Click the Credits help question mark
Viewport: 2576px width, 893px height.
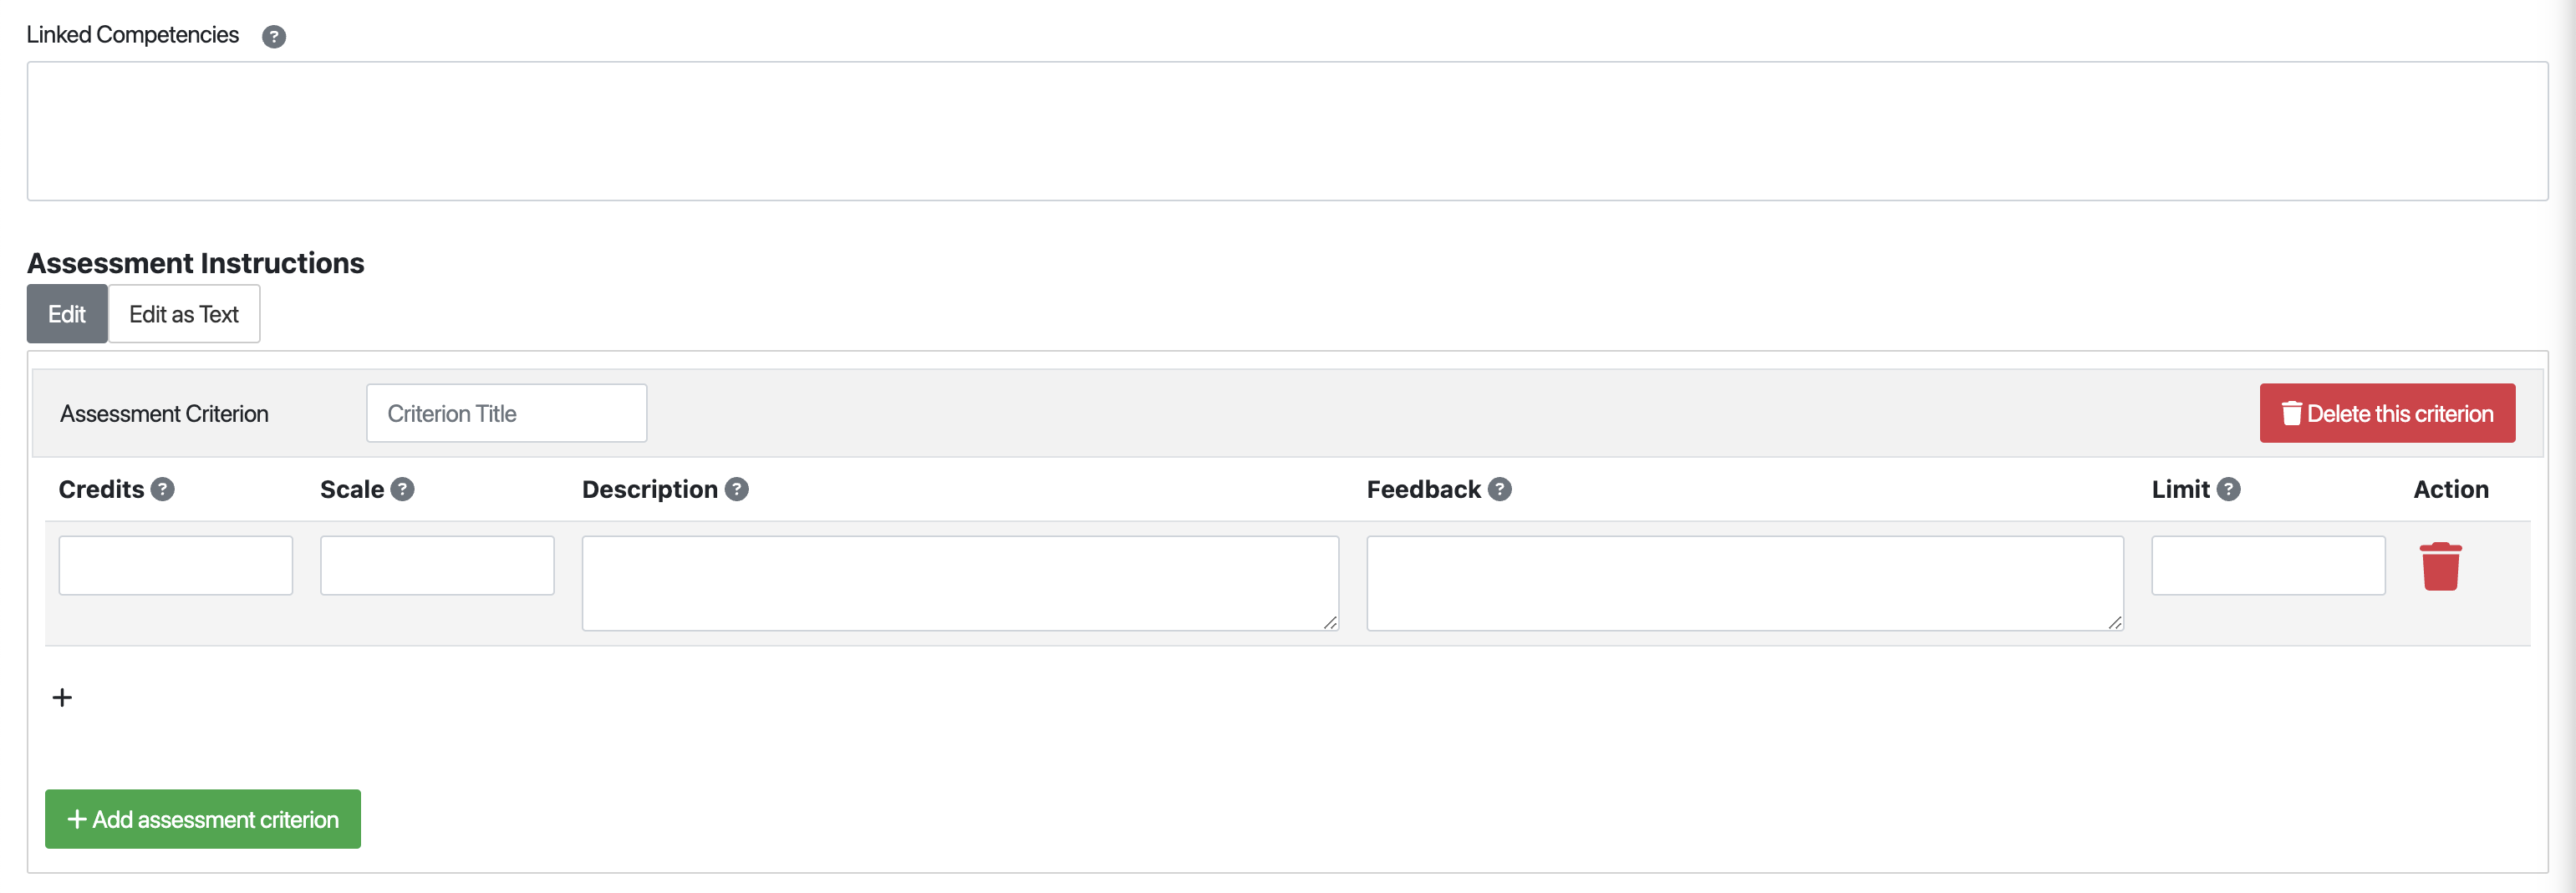click(x=162, y=489)
